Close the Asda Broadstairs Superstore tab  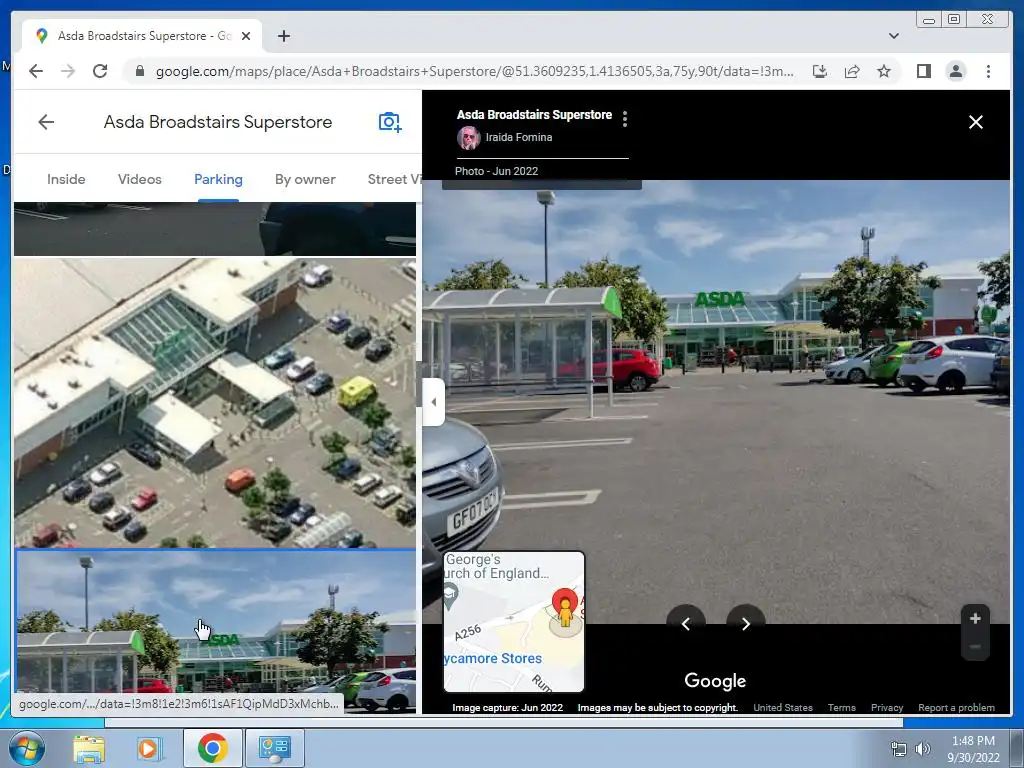click(x=246, y=36)
